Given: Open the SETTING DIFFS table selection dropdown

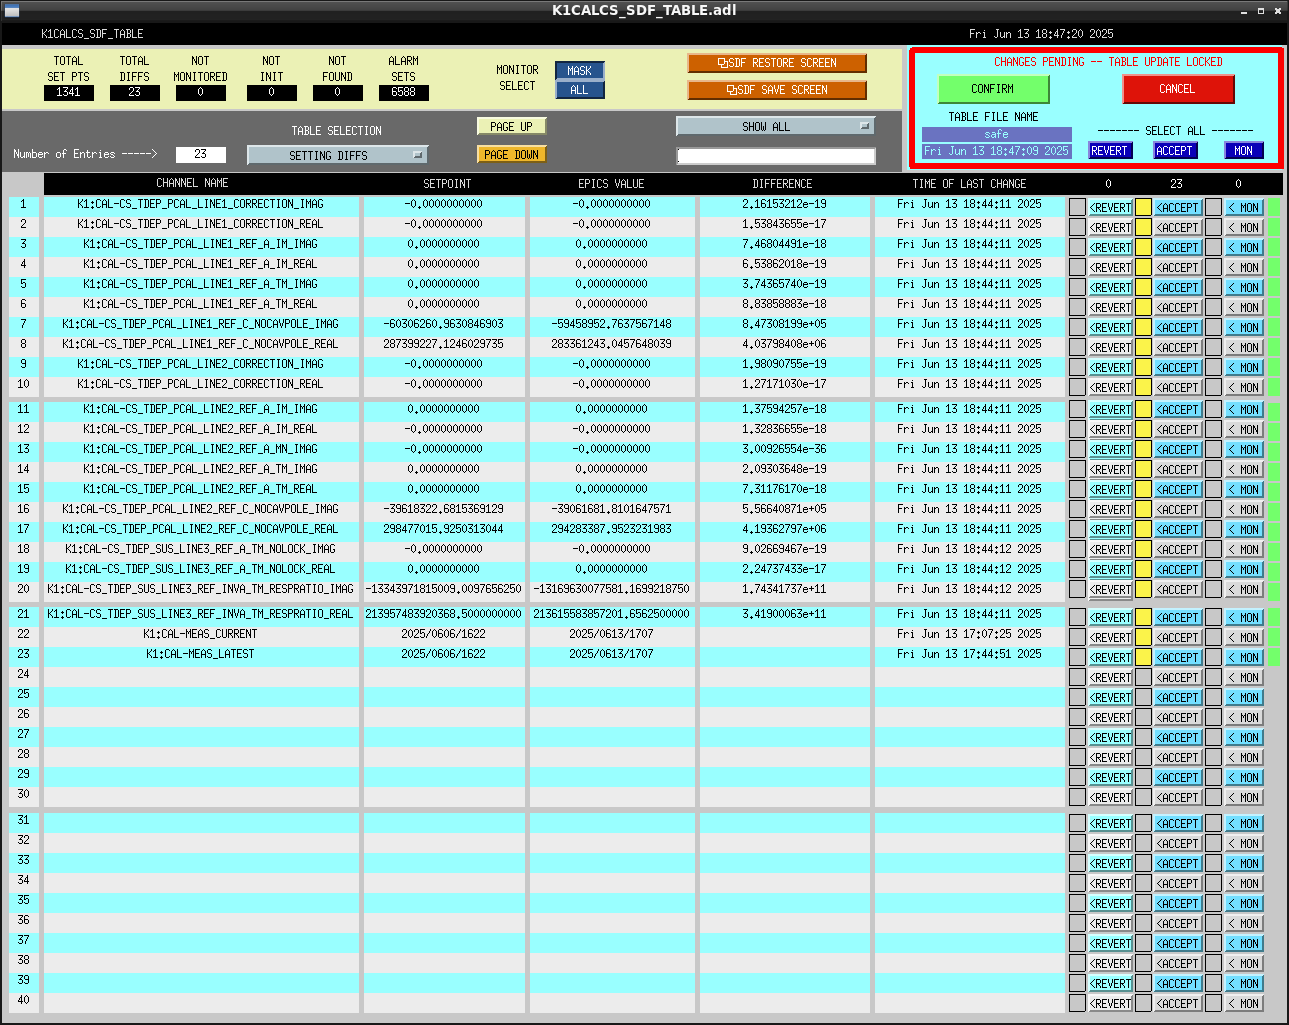Looking at the screenshot, I should [338, 155].
